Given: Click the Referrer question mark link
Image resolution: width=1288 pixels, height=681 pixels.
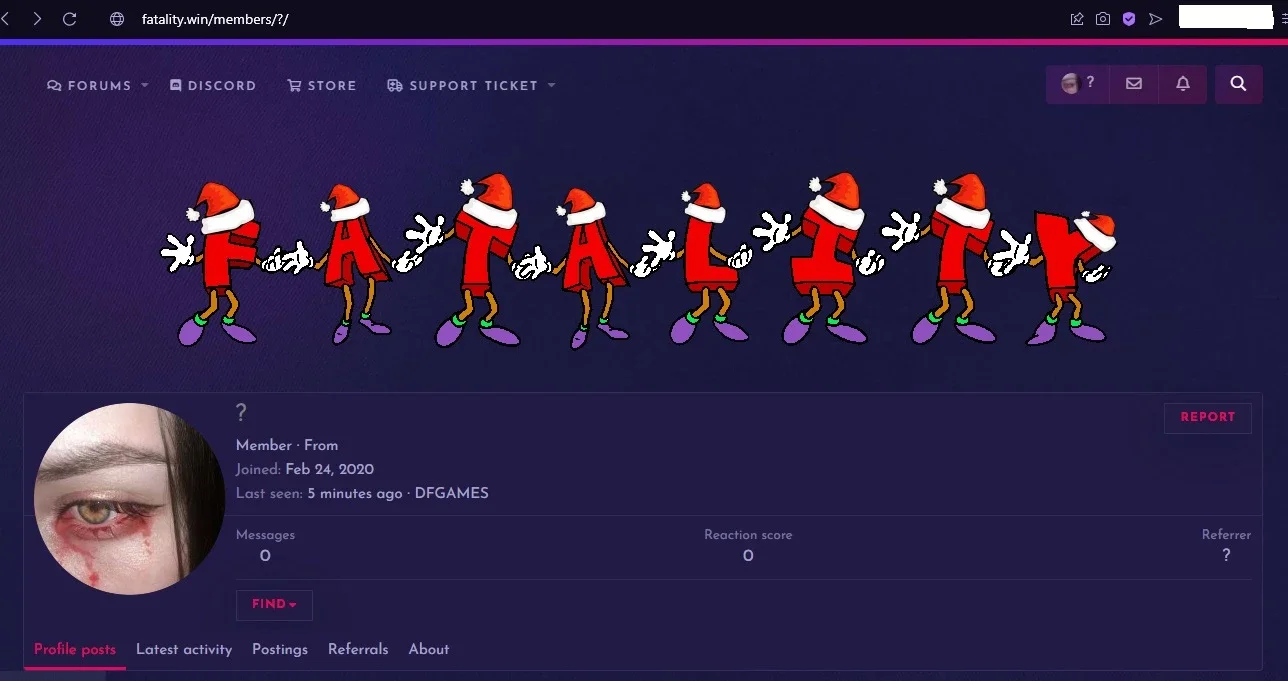Looking at the screenshot, I should pos(1227,556).
